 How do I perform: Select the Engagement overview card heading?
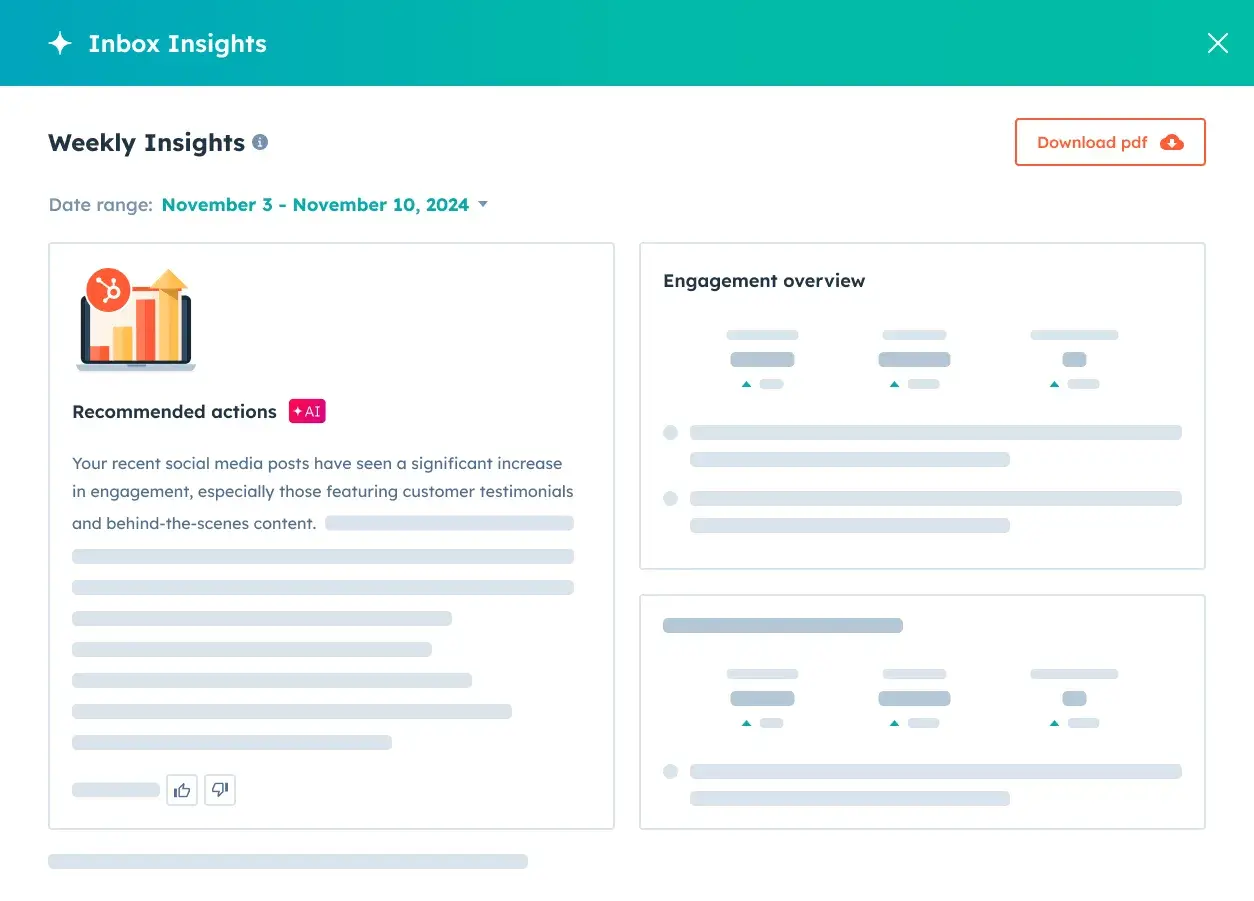coord(764,281)
